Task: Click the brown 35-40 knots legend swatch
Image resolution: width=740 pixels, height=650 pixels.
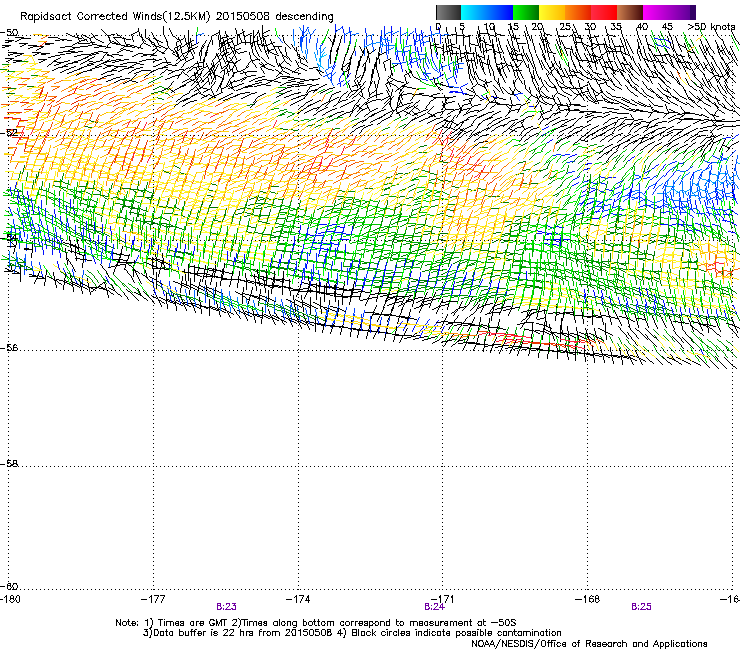Action: coord(630,12)
